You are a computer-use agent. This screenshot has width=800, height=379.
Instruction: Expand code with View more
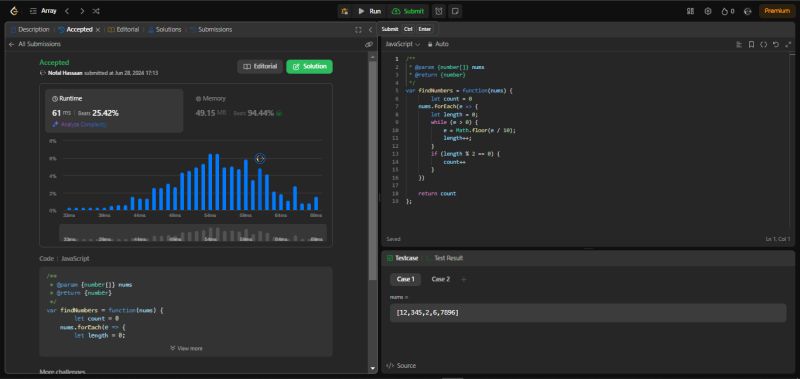pyautogui.click(x=186, y=348)
